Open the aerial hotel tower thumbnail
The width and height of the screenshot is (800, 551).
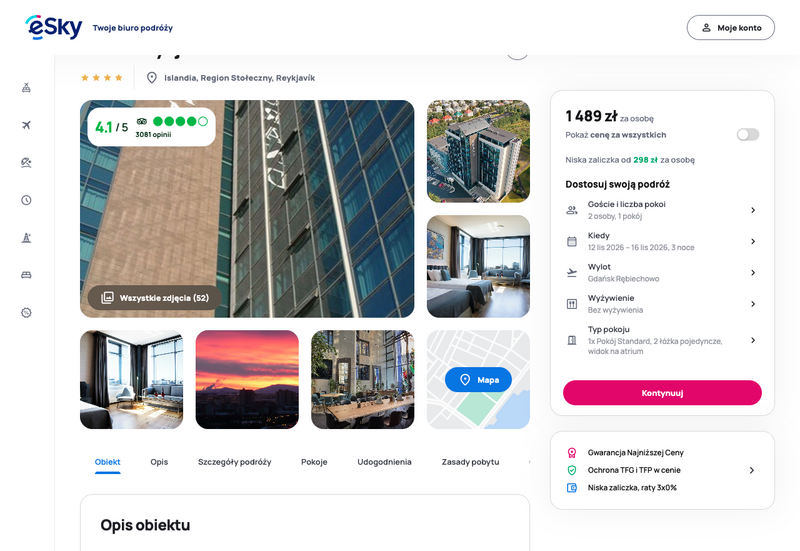click(478, 151)
